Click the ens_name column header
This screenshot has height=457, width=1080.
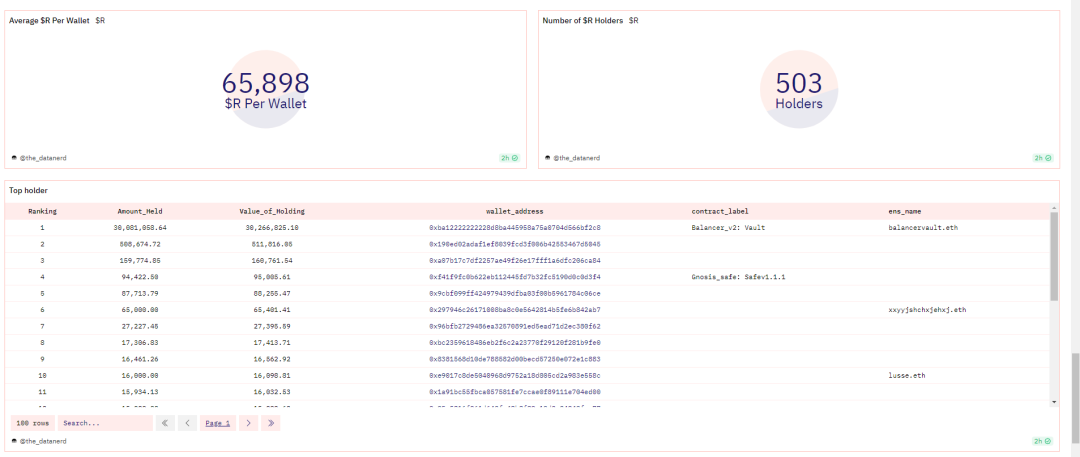click(x=904, y=212)
